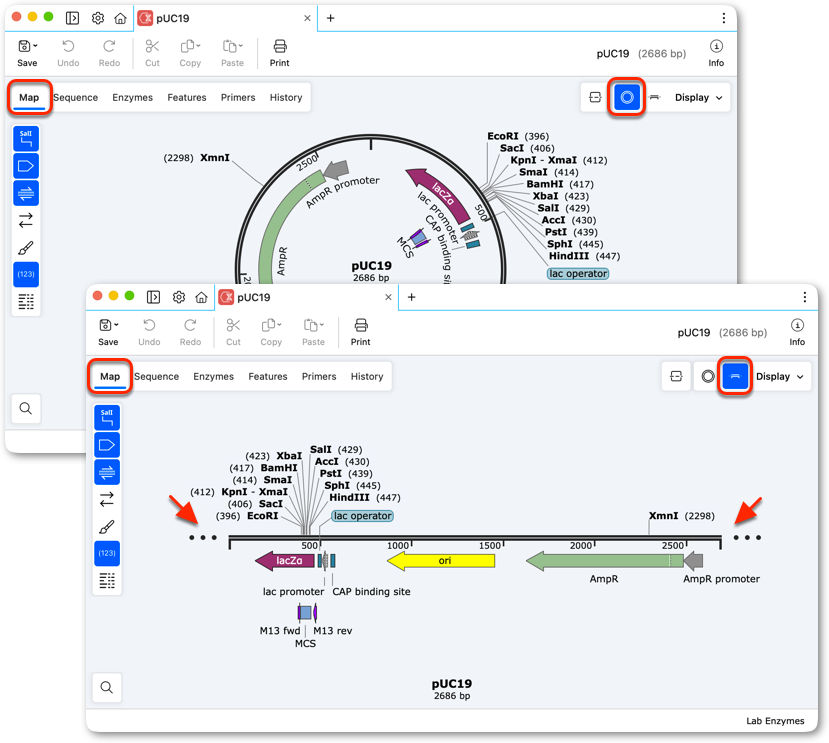Toggle (123) numbering in back window sidebar
The image size is (829, 743).
coord(26,274)
